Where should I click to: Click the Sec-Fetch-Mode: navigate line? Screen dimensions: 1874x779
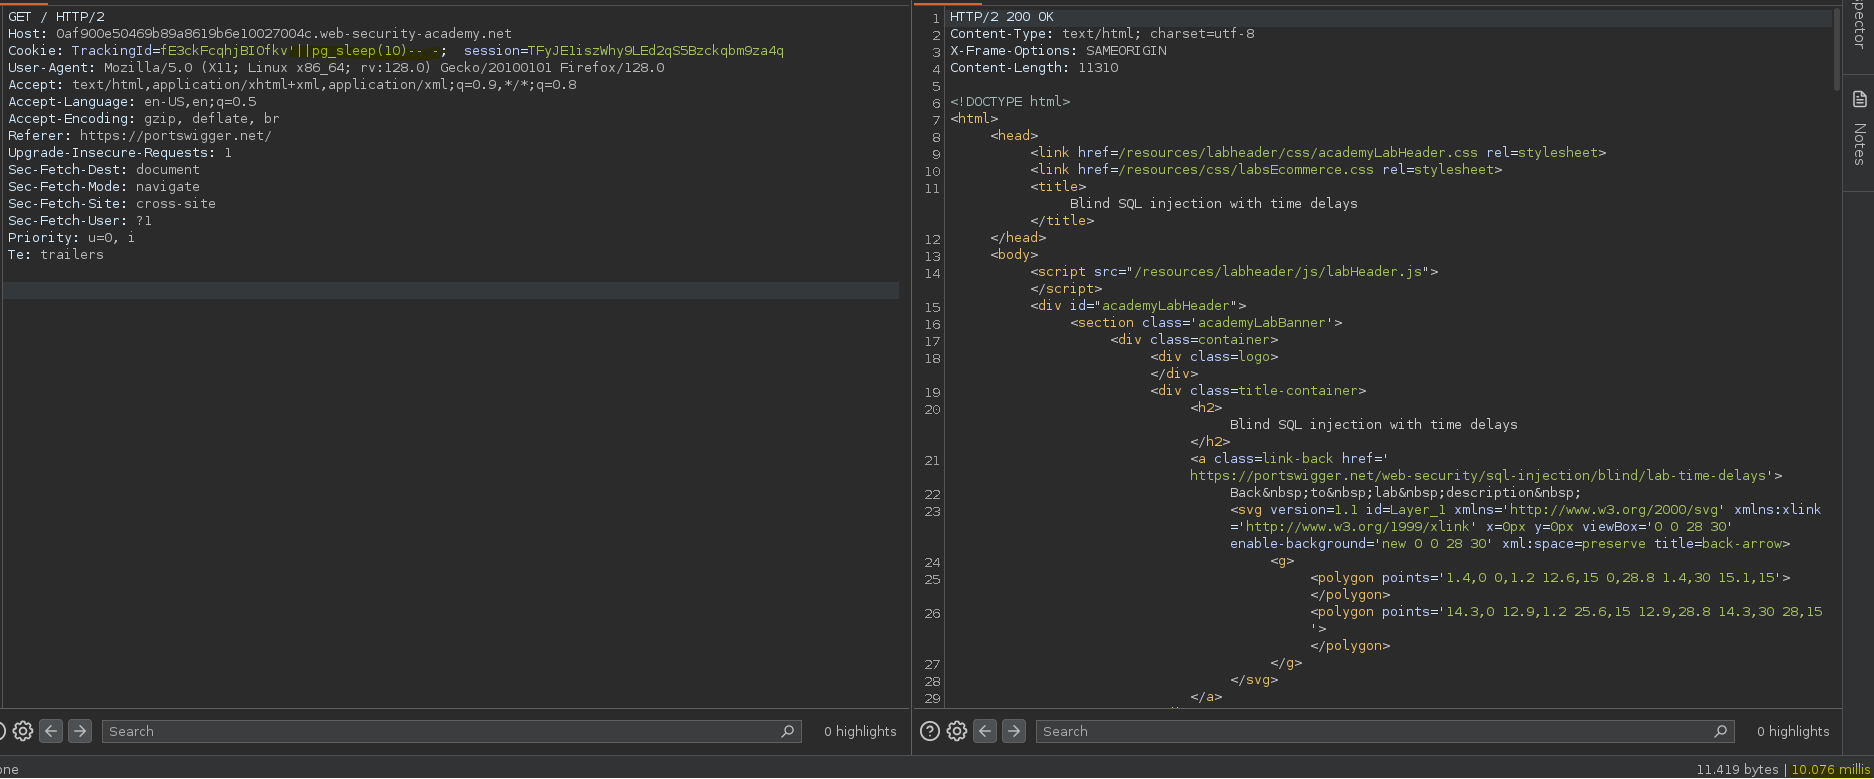tap(104, 187)
